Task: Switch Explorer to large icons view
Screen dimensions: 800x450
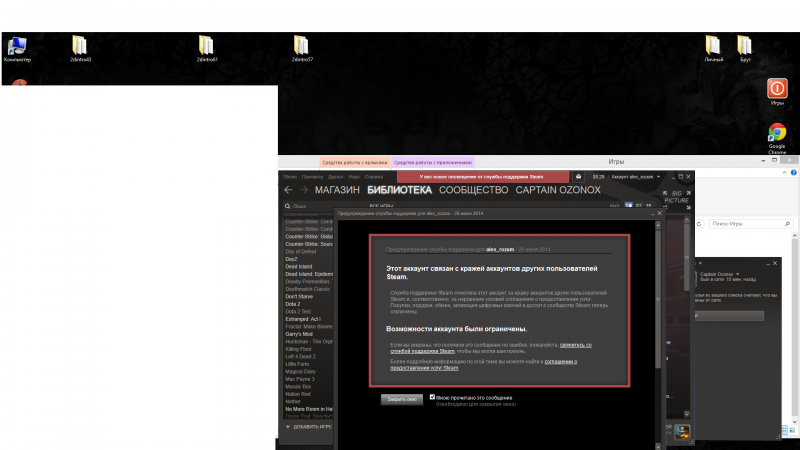Action: click(x=793, y=430)
